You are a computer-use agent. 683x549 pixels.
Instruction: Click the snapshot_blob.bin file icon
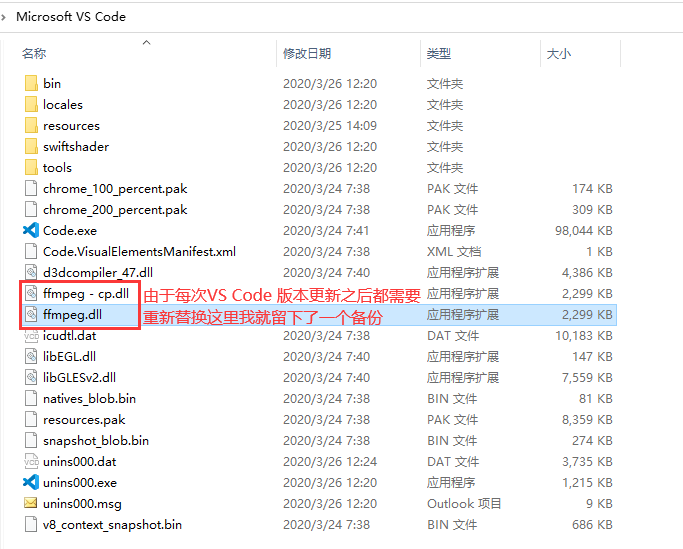31,441
